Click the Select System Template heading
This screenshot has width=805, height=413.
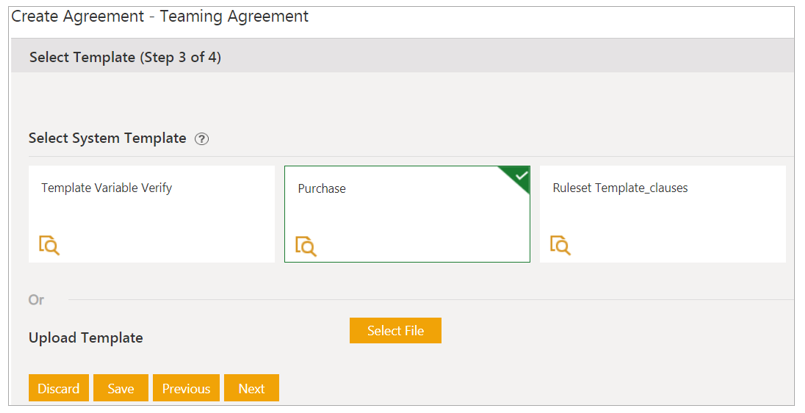[107, 138]
